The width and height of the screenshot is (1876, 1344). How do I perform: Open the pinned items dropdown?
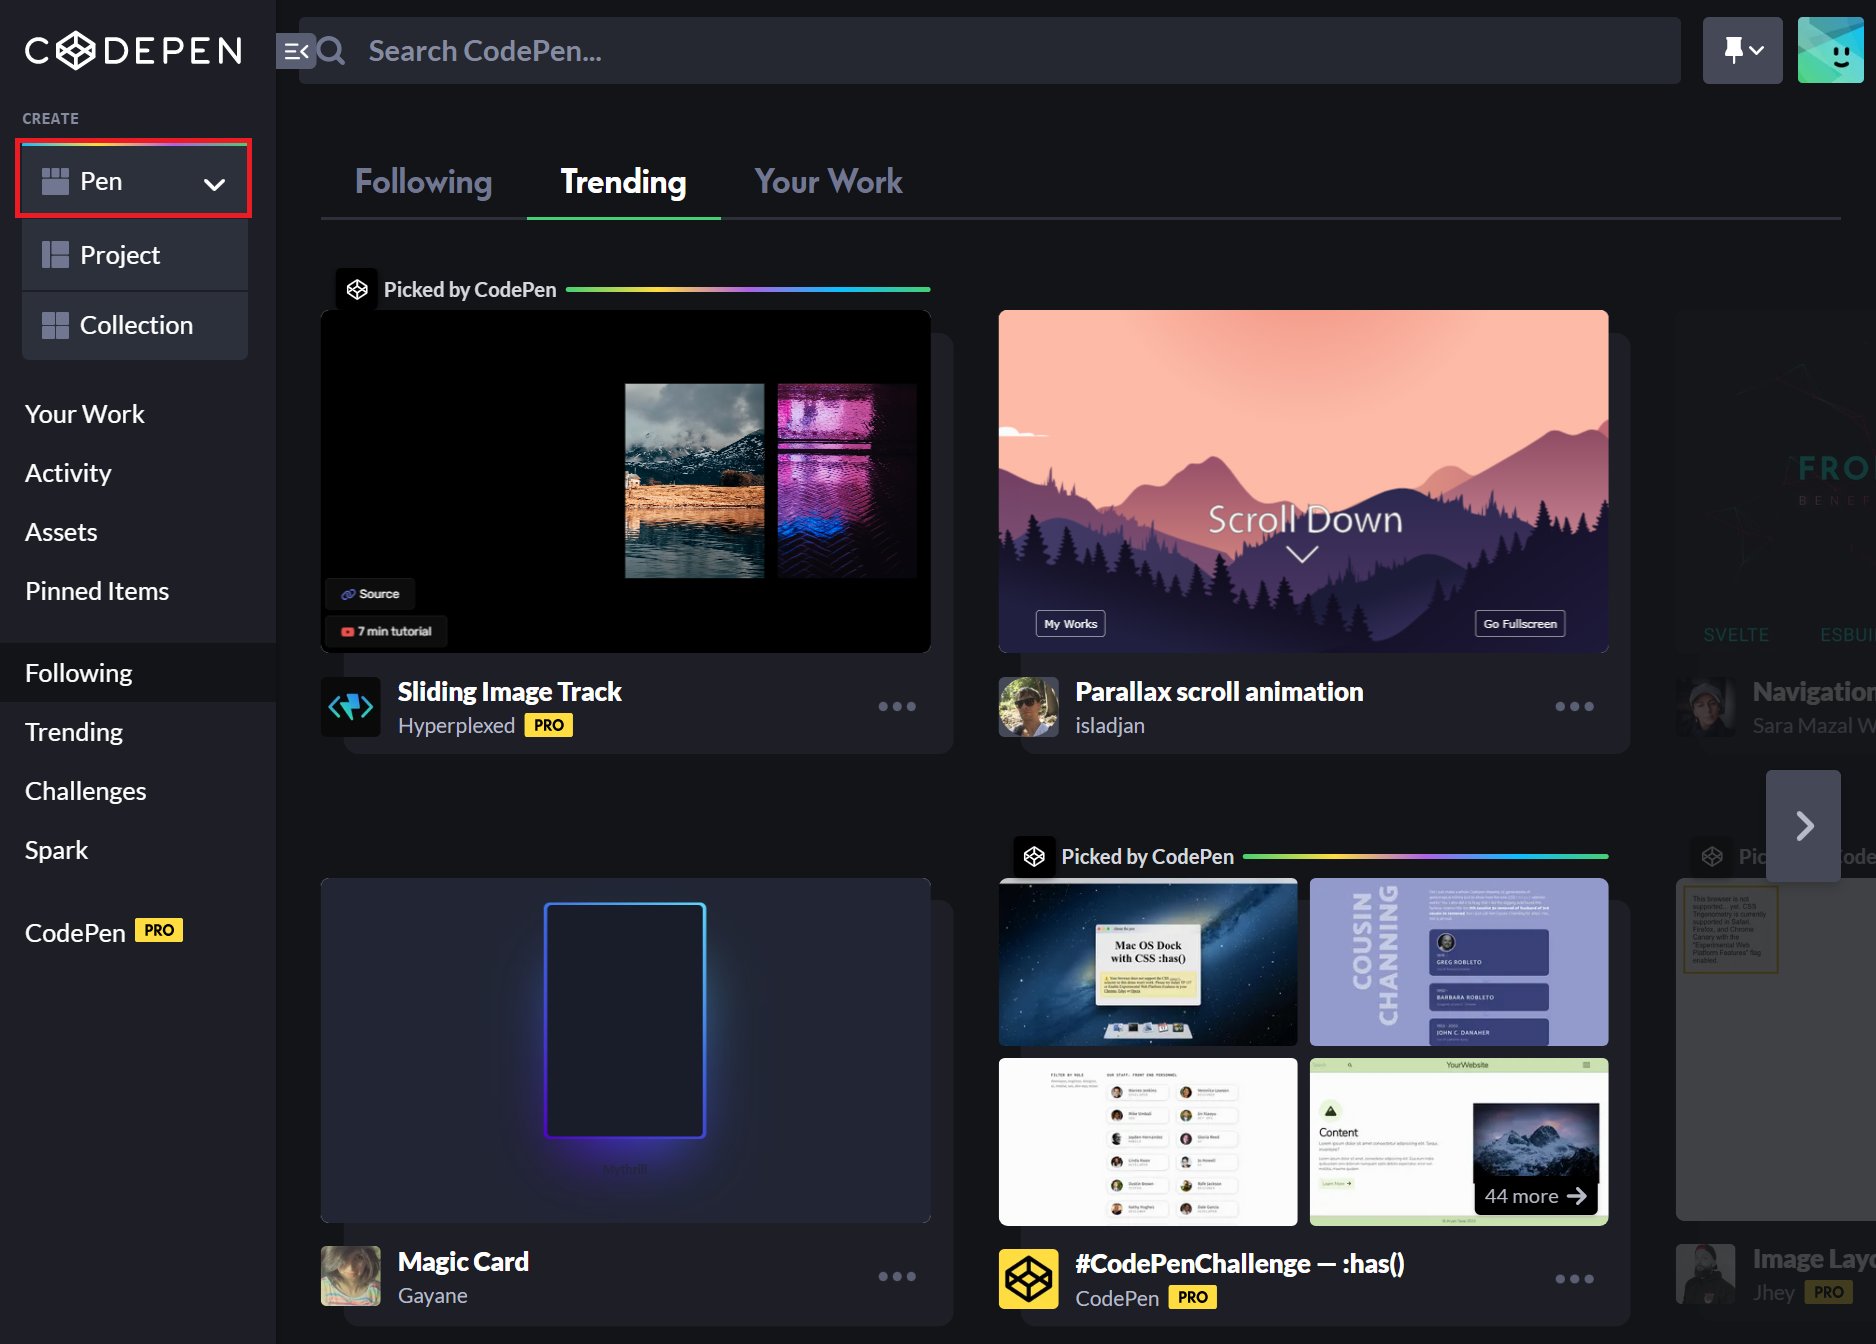click(1742, 50)
